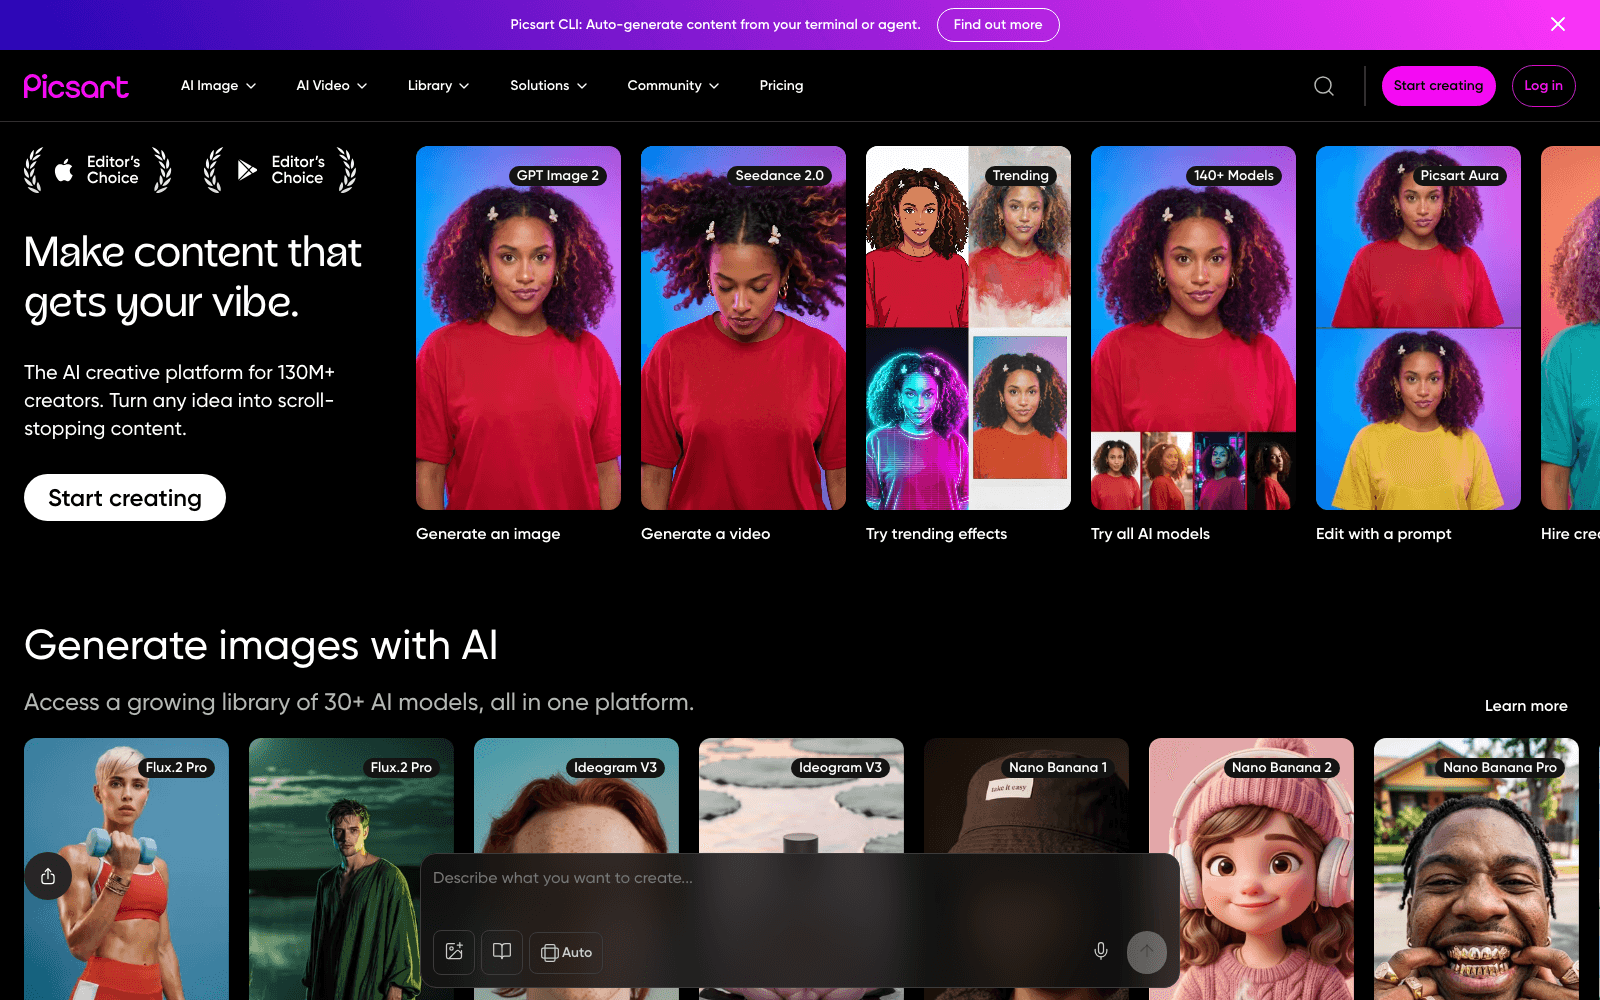Click the share icon on Flux.2 Pro image
The image size is (1600, 1000).
click(x=48, y=876)
